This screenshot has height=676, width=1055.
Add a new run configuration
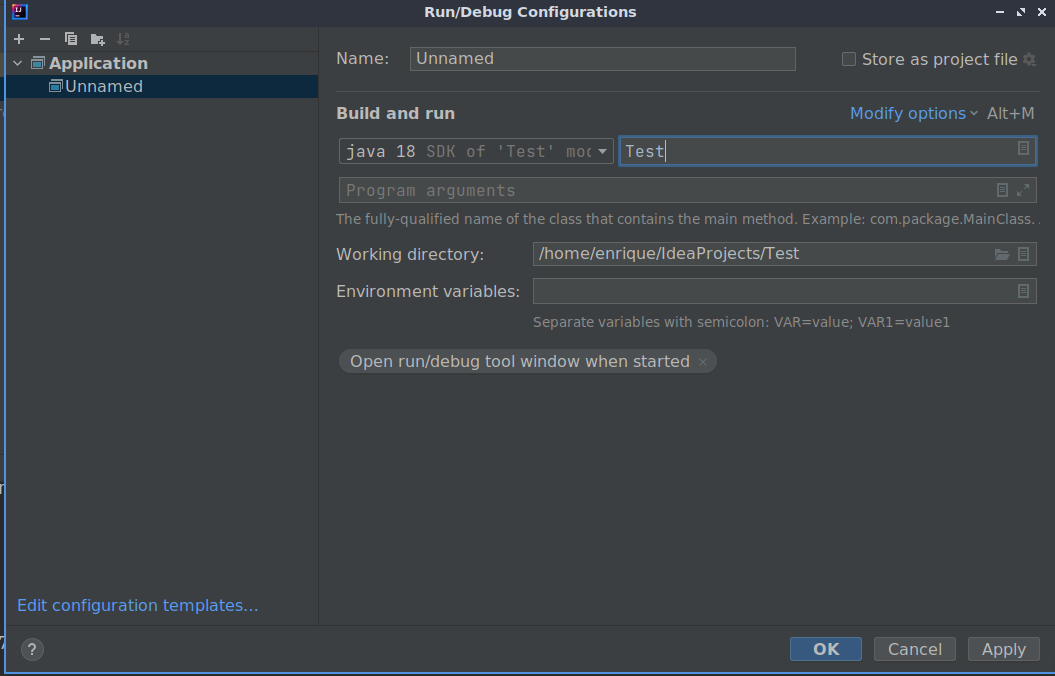coord(19,39)
